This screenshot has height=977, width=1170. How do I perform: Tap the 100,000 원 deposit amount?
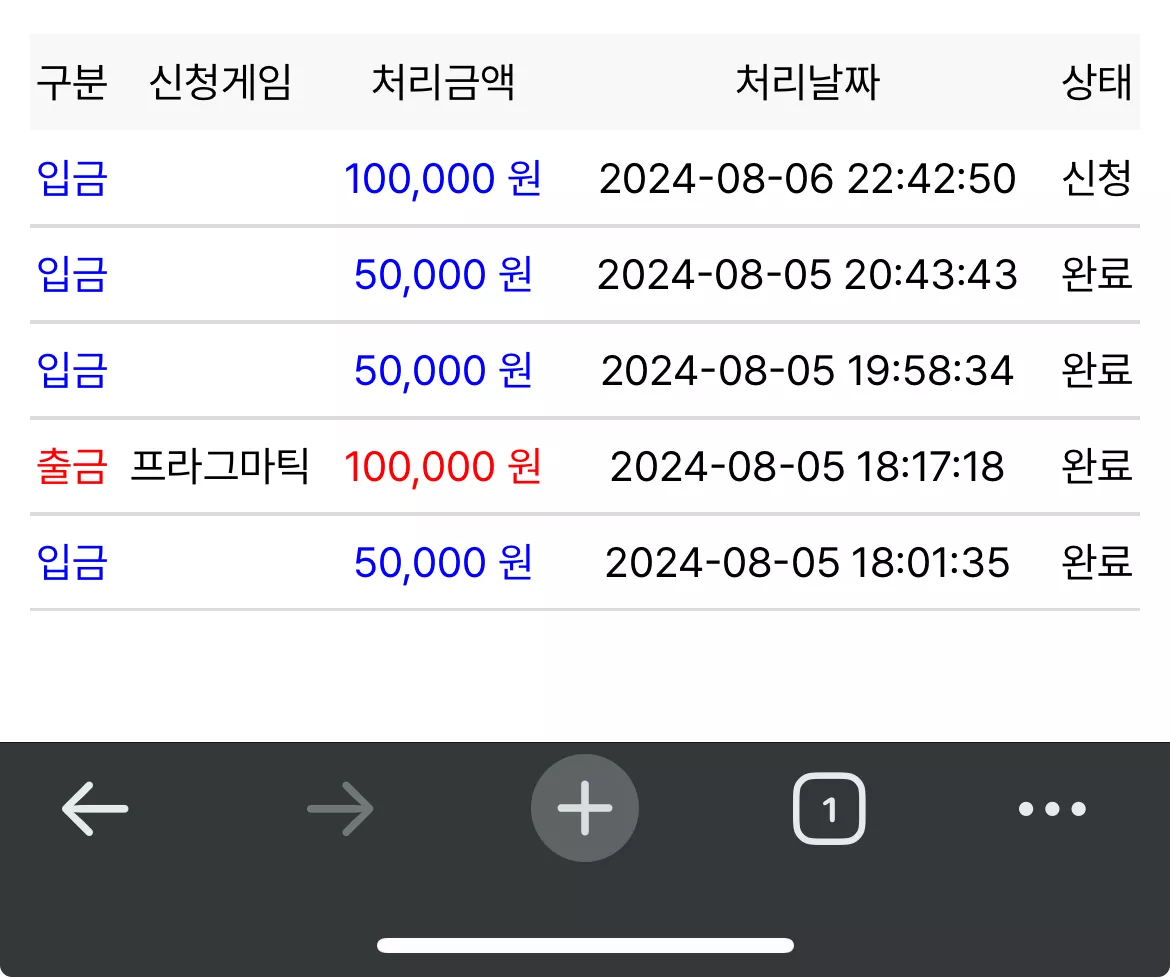click(443, 178)
